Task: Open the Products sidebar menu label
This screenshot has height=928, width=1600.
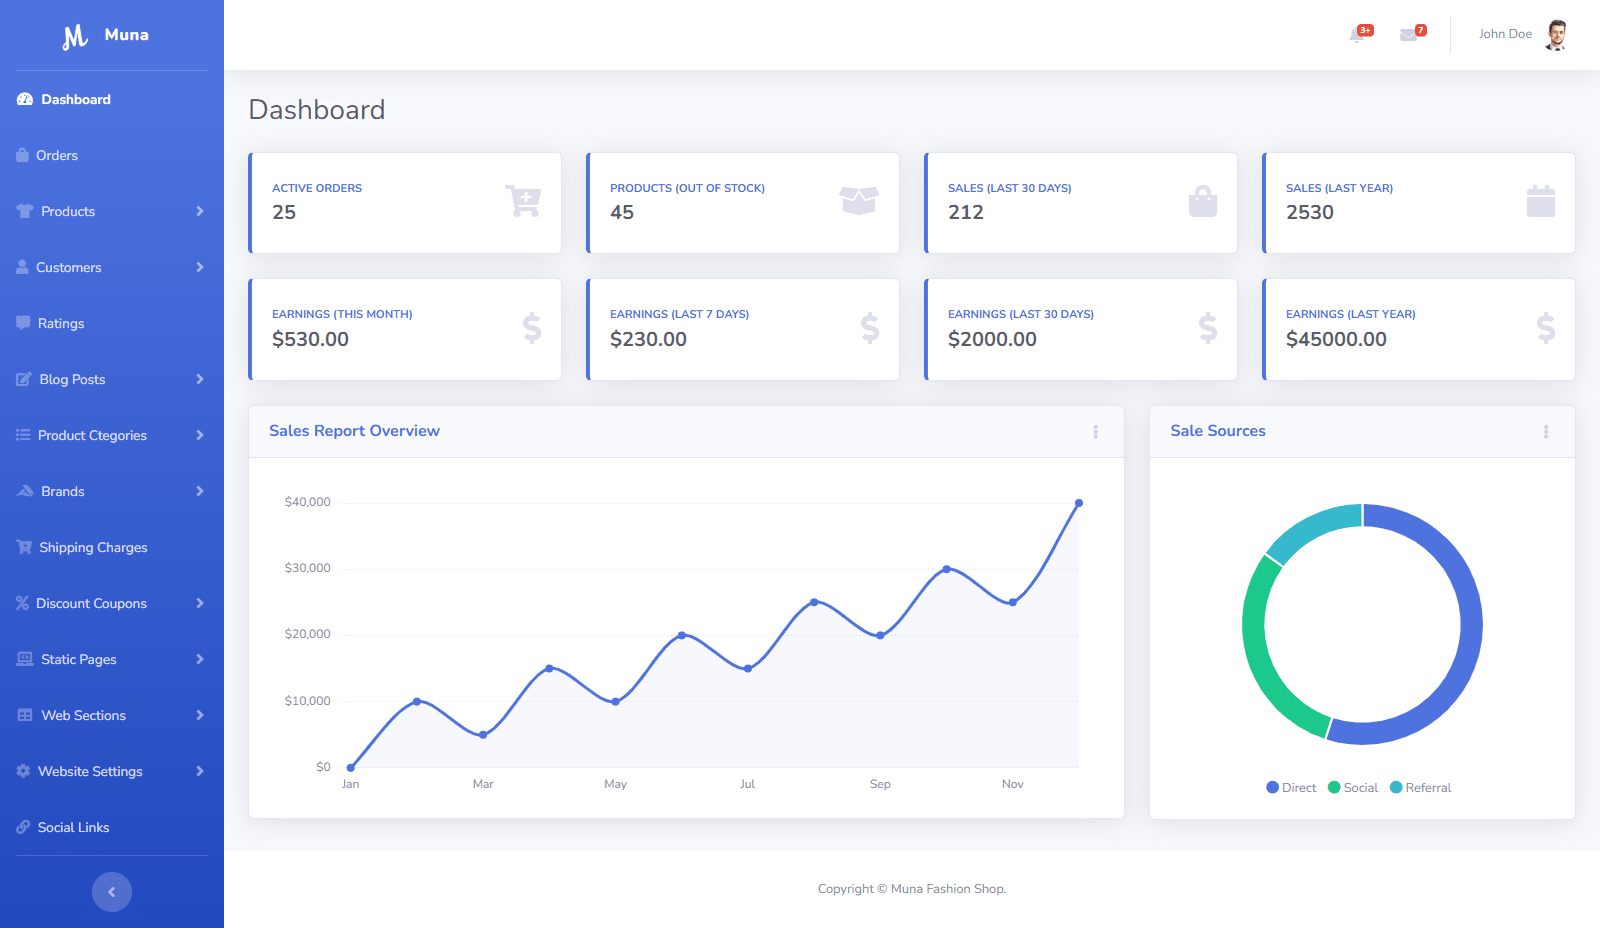Action: point(68,211)
